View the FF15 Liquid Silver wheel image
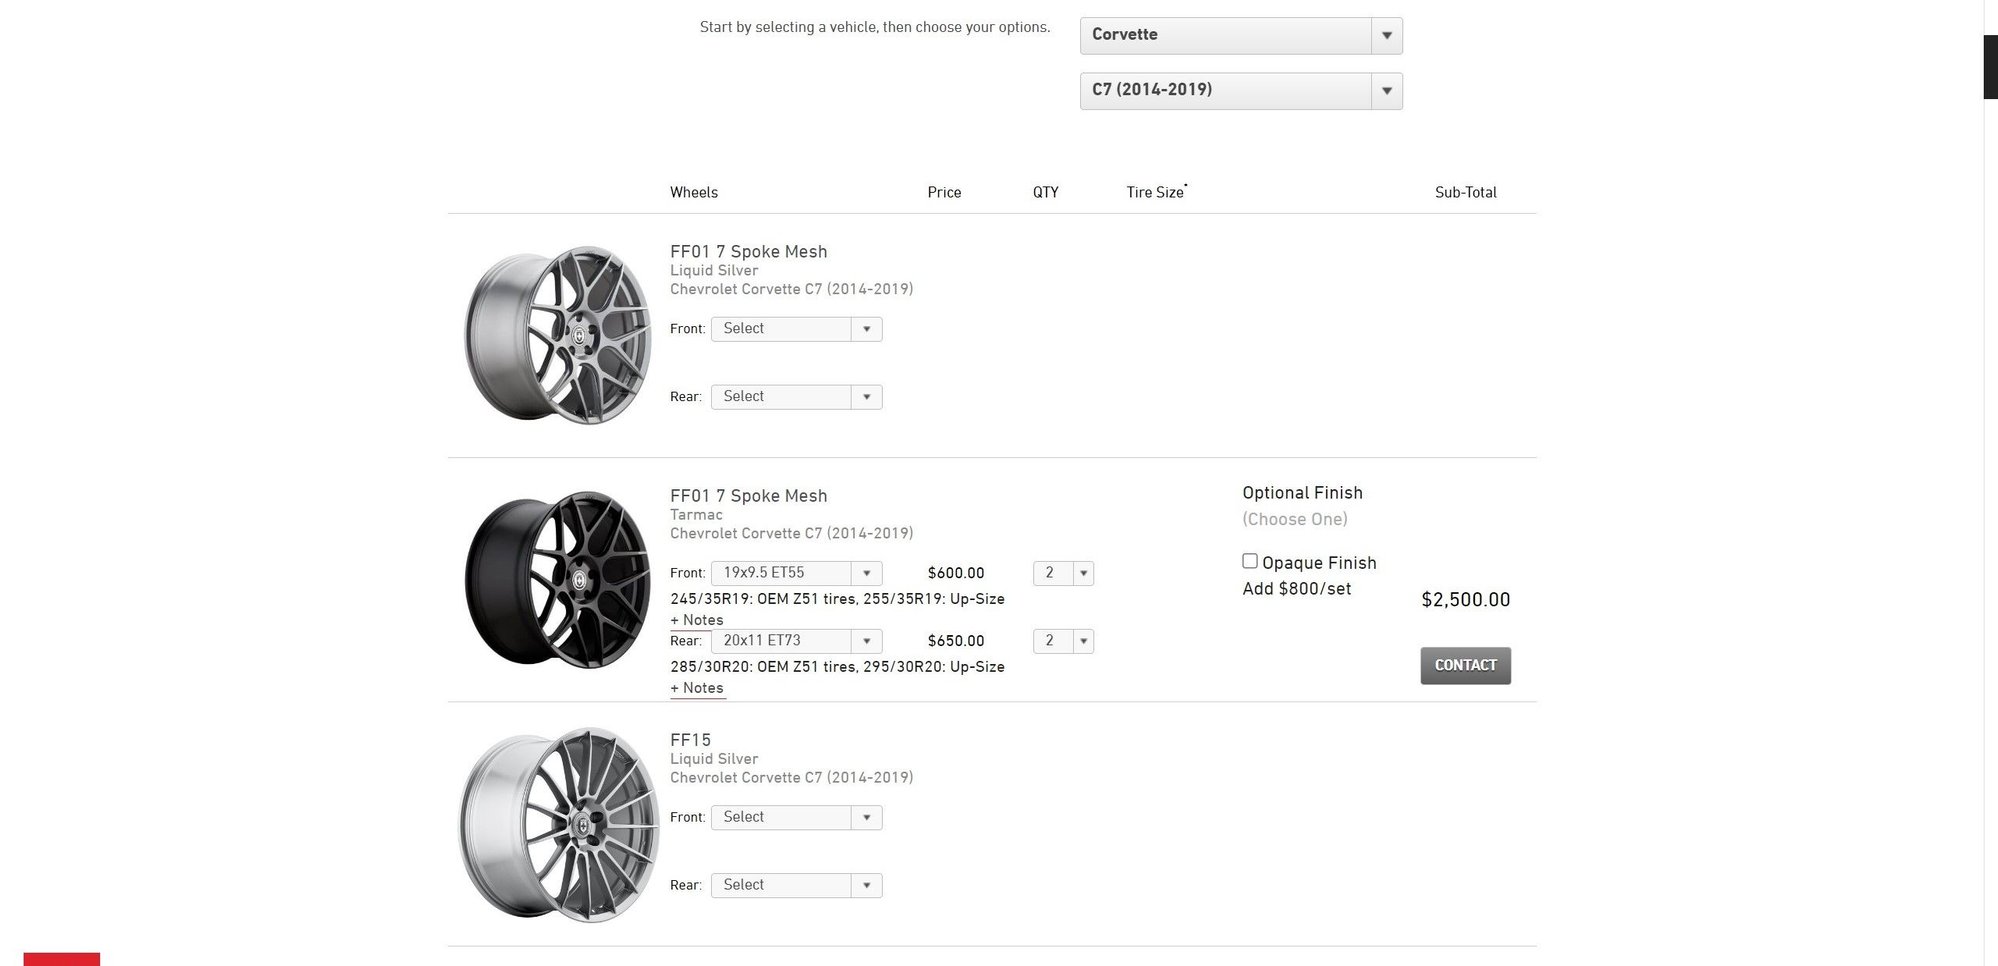The width and height of the screenshot is (1998, 966). (556, 824)
